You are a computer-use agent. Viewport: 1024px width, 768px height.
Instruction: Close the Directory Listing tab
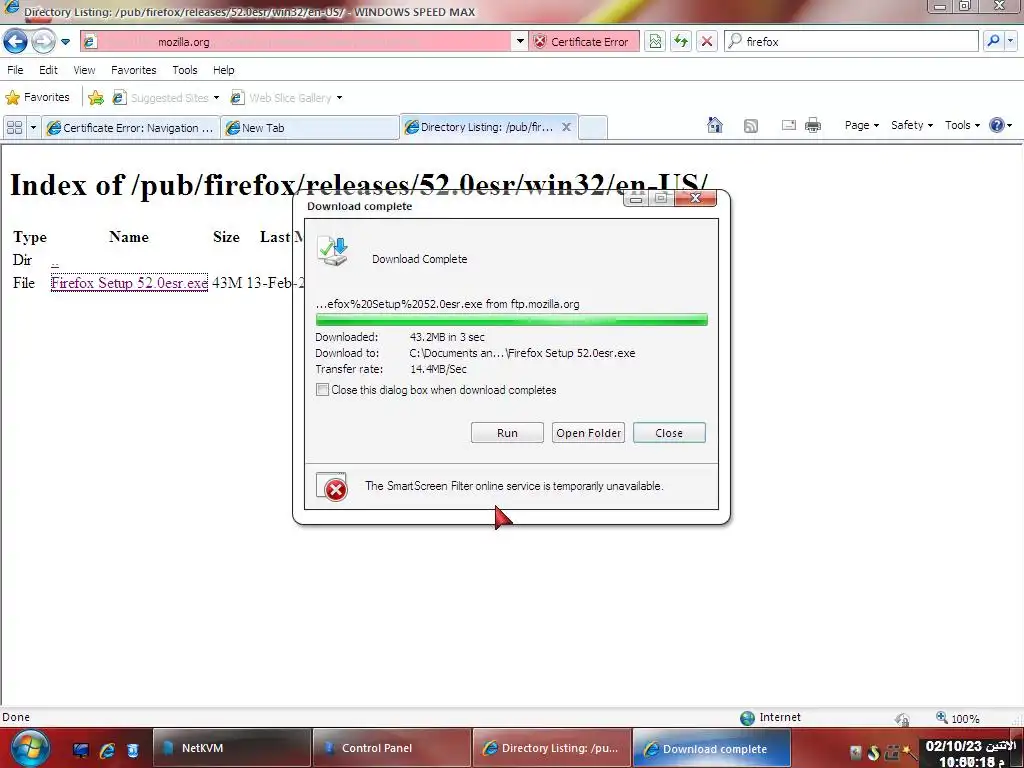(567, 127)
